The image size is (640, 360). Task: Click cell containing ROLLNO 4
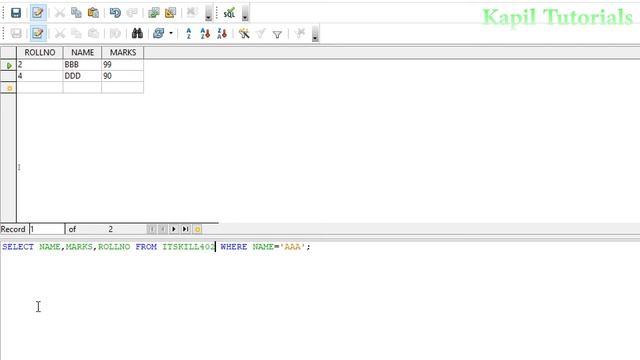point(40,76)
